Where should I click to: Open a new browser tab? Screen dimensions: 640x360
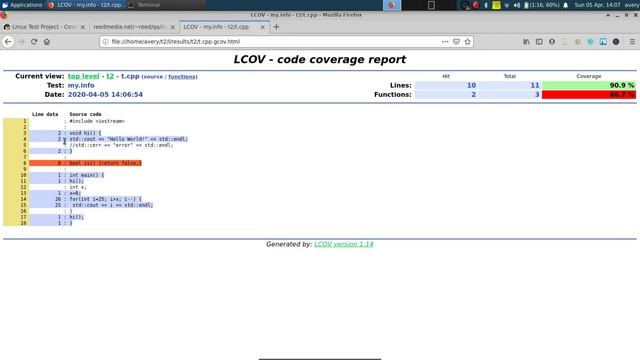[276, 27]
